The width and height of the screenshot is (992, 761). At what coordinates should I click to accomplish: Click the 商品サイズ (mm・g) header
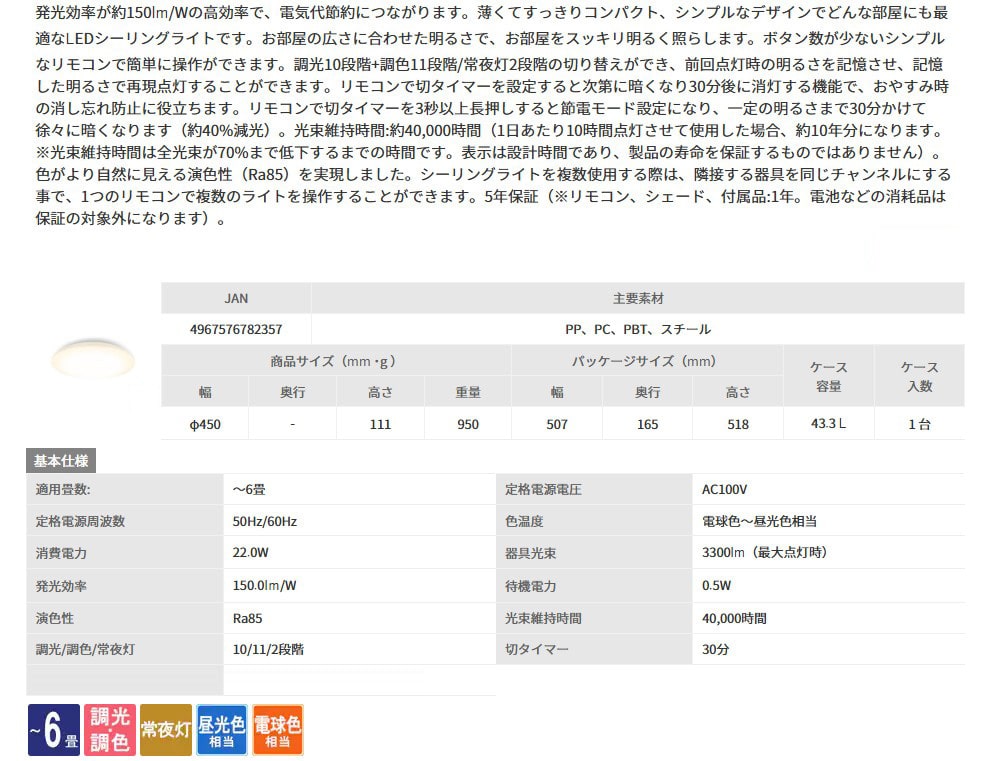click(x=335, y=361)
